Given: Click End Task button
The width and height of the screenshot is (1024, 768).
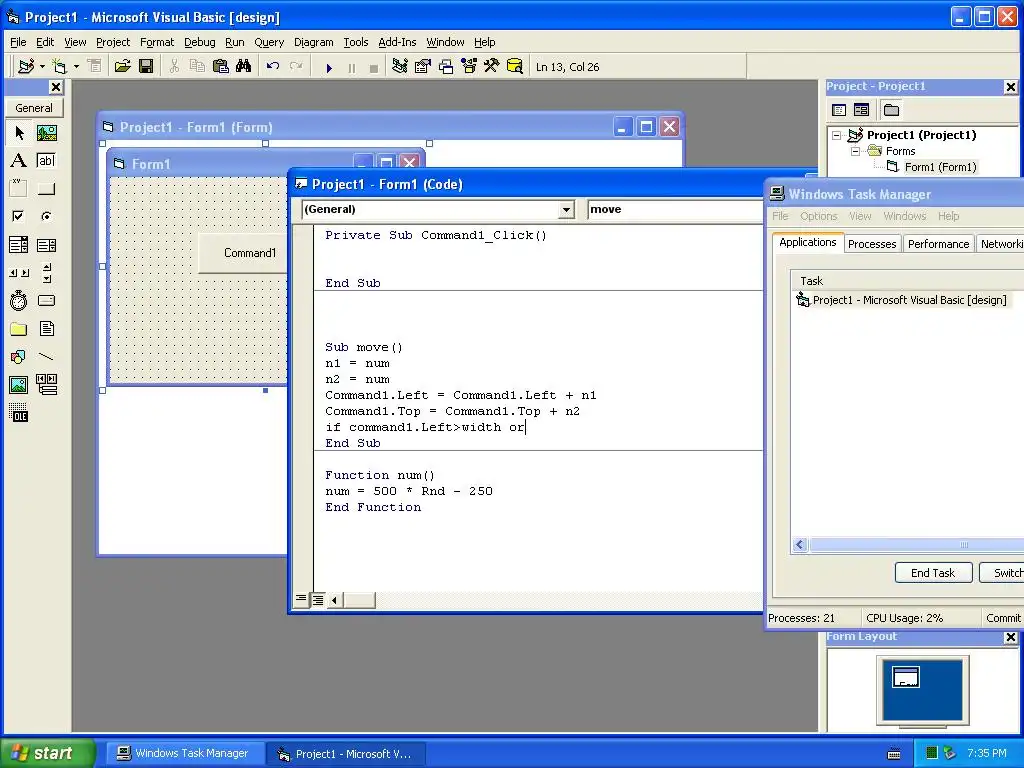Looking at the screenshot, I should point(933,573).
